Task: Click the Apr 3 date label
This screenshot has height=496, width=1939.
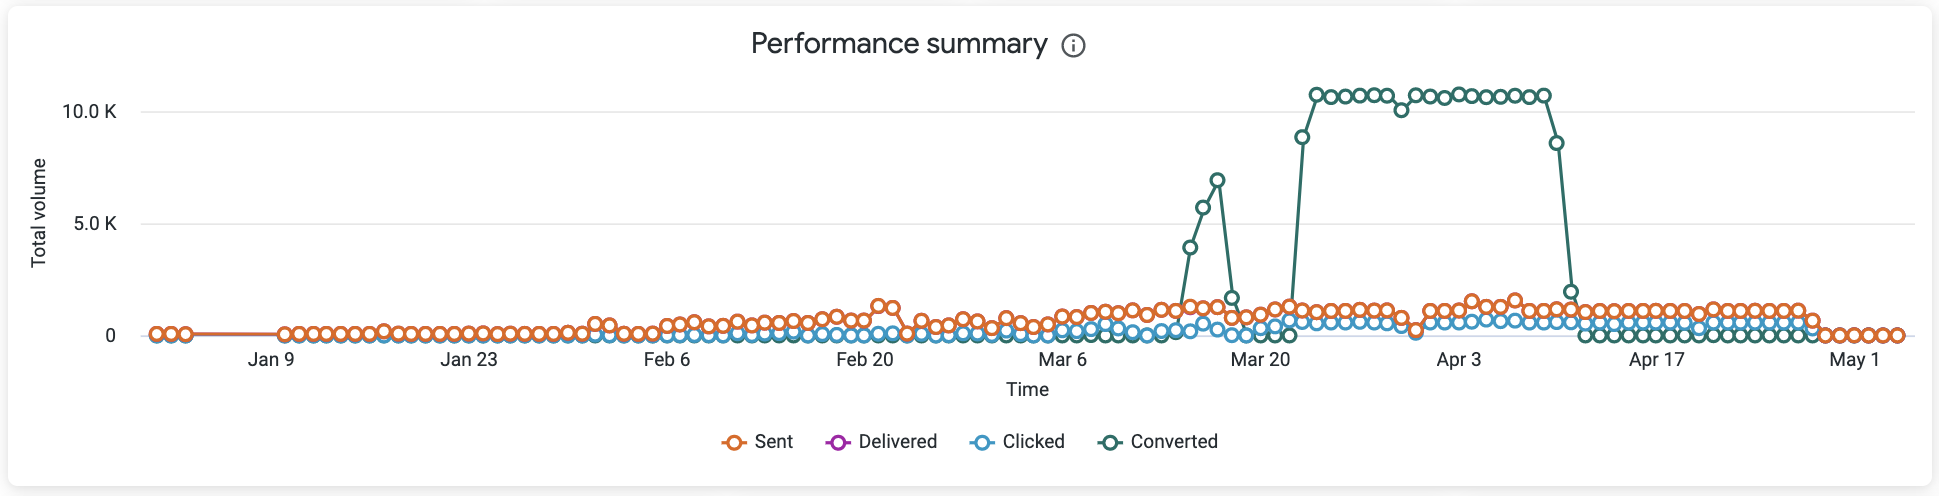Action: pos(1459,360)
